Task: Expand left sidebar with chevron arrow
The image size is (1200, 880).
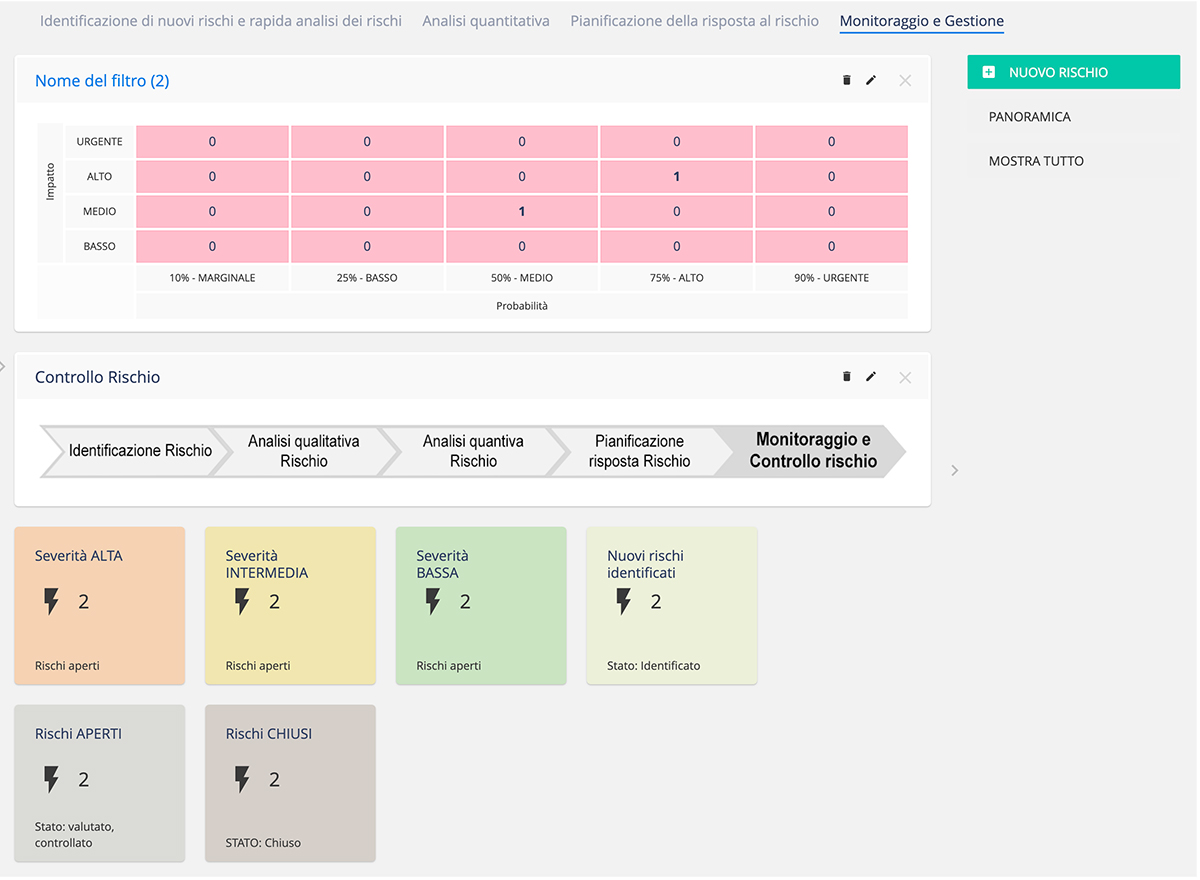Action: (x=3, y=366)
